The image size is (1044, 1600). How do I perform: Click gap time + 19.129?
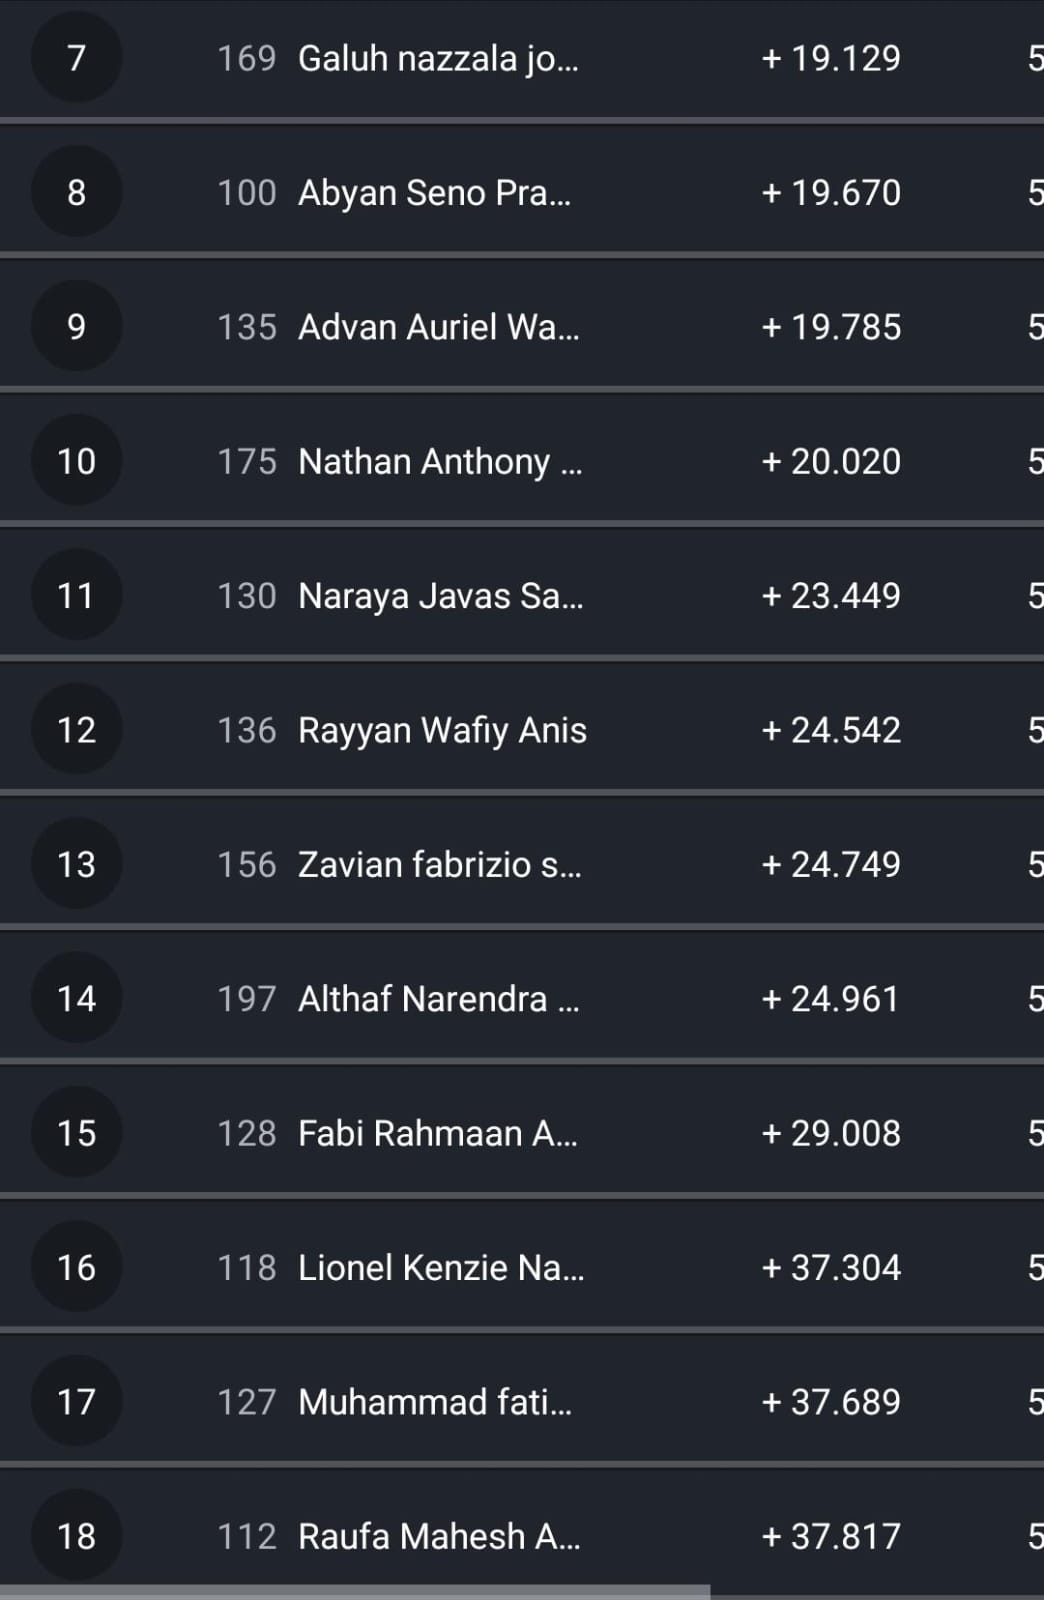point(831,58)
